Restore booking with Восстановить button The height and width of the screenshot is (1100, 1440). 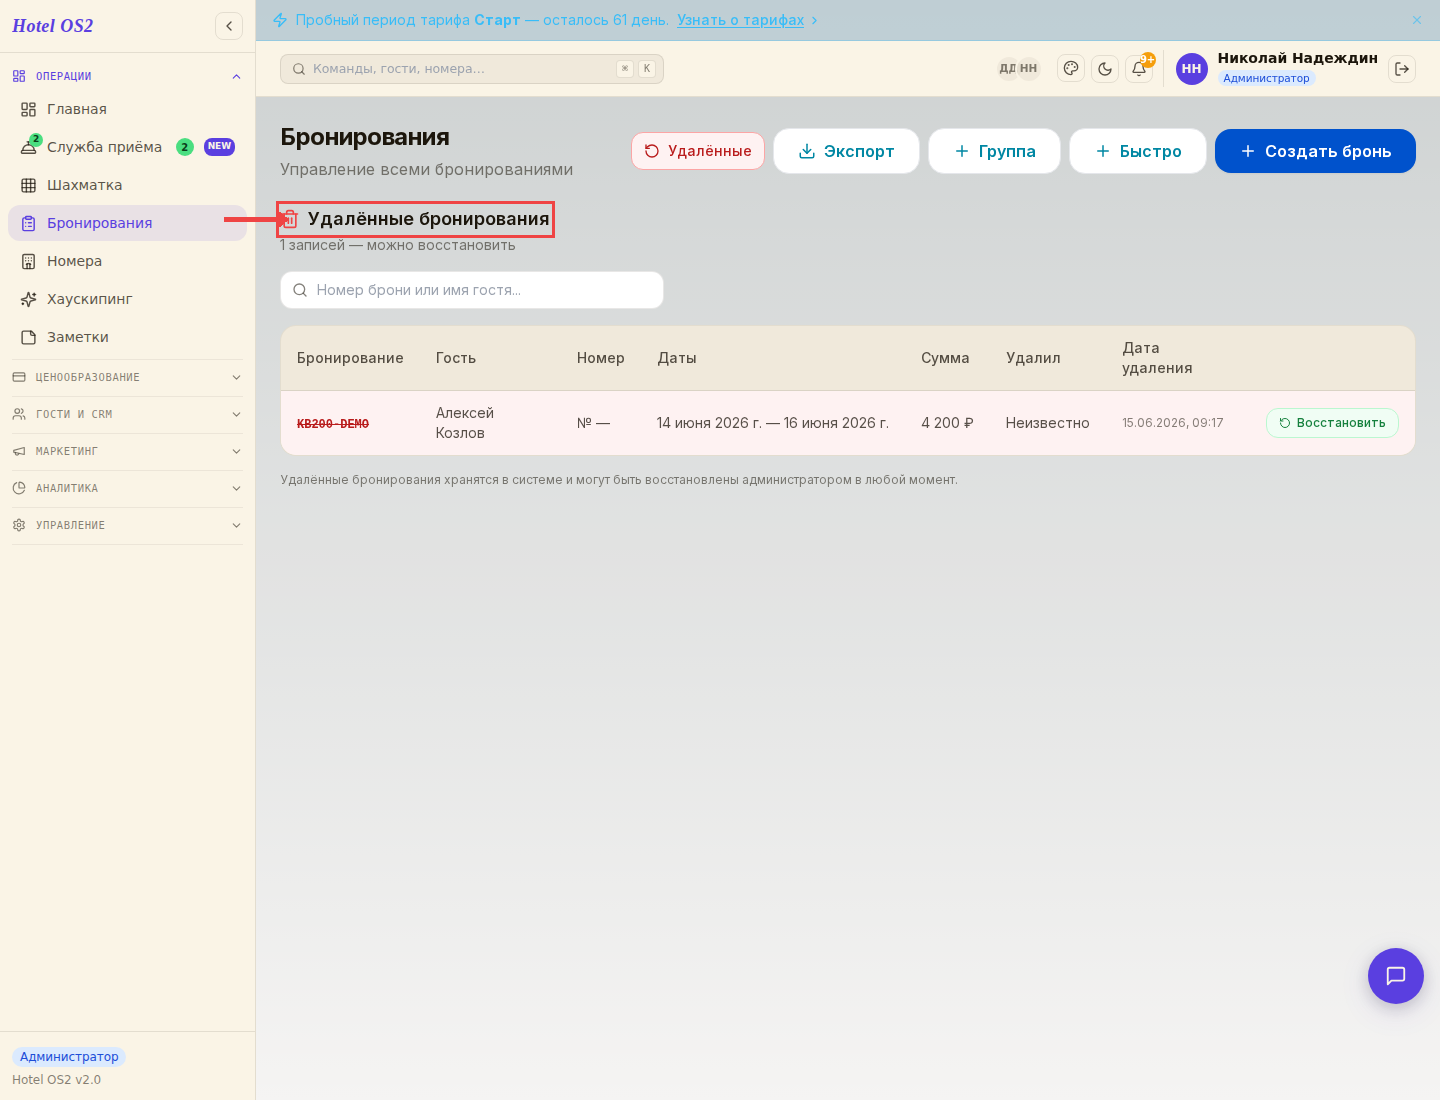pos(1332,423)
